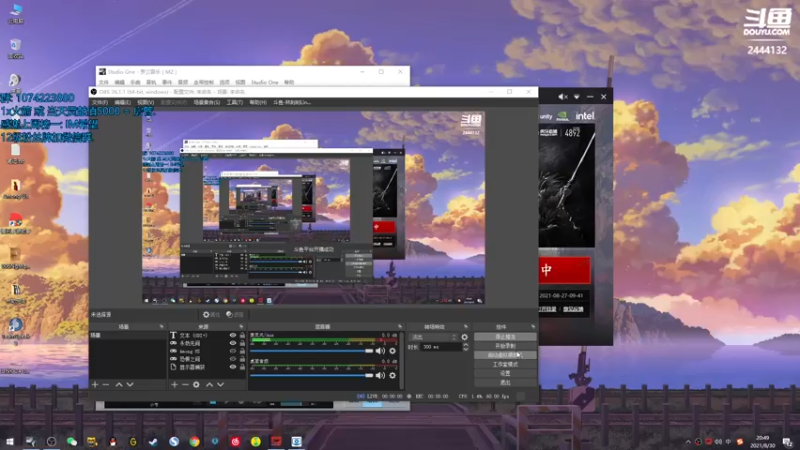Viewport: 800px width, 450px height.
Task: Open OBS 视图(V) View menu
Action: [145, 103]
